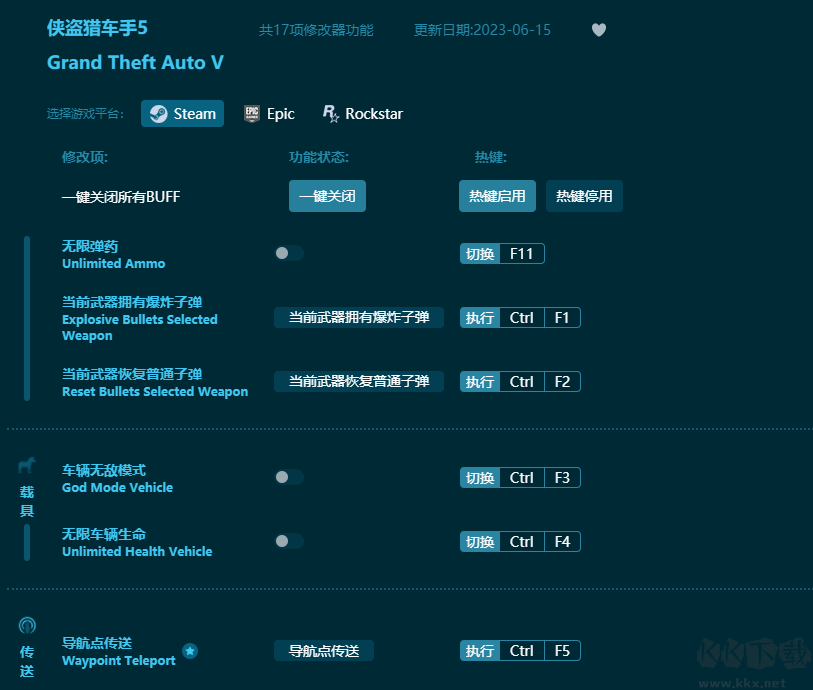Click the F5 hotkey field

click(x=562, y=651)
